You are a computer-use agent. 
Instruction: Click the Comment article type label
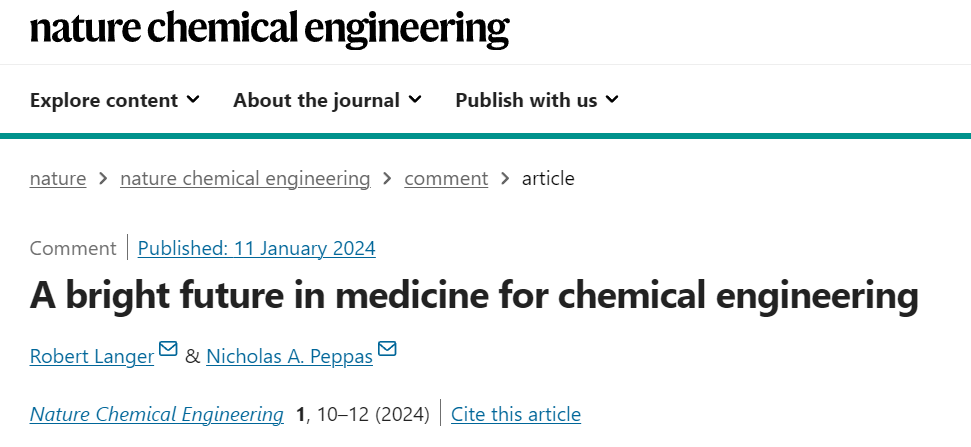tap(73, 248)
